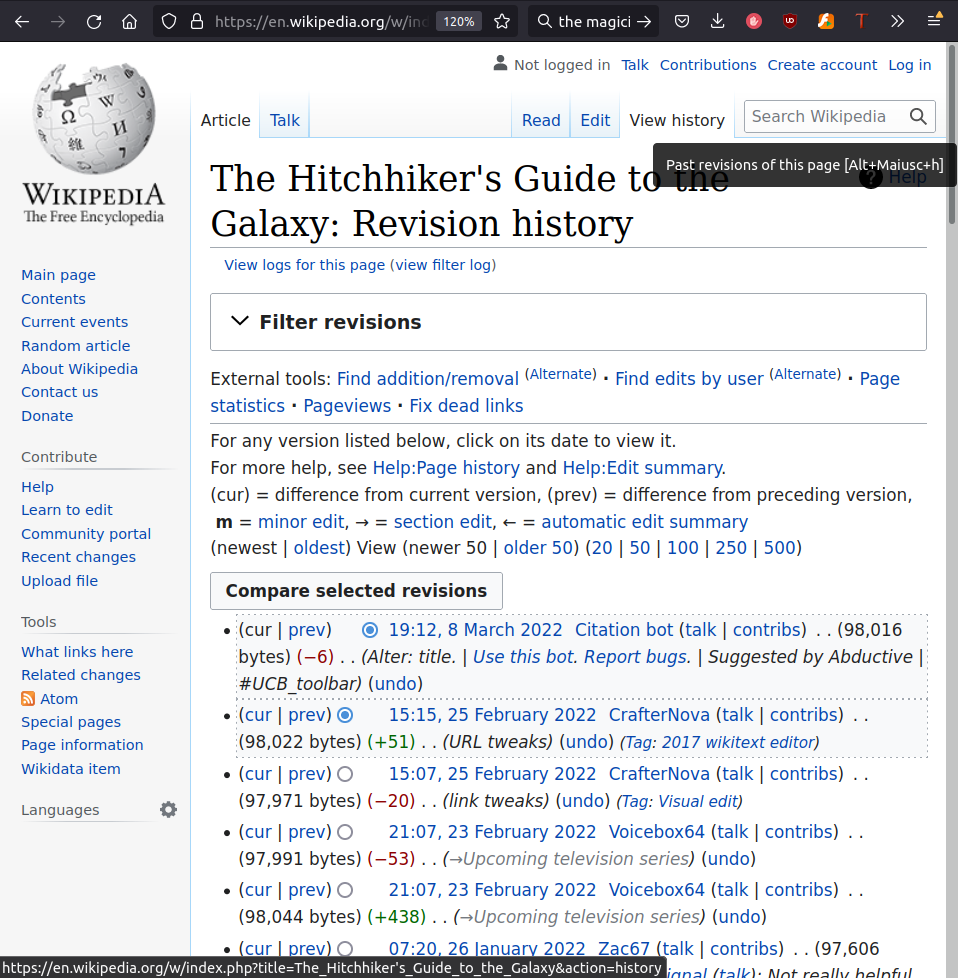Click What links here tool link

coord(77,652)
